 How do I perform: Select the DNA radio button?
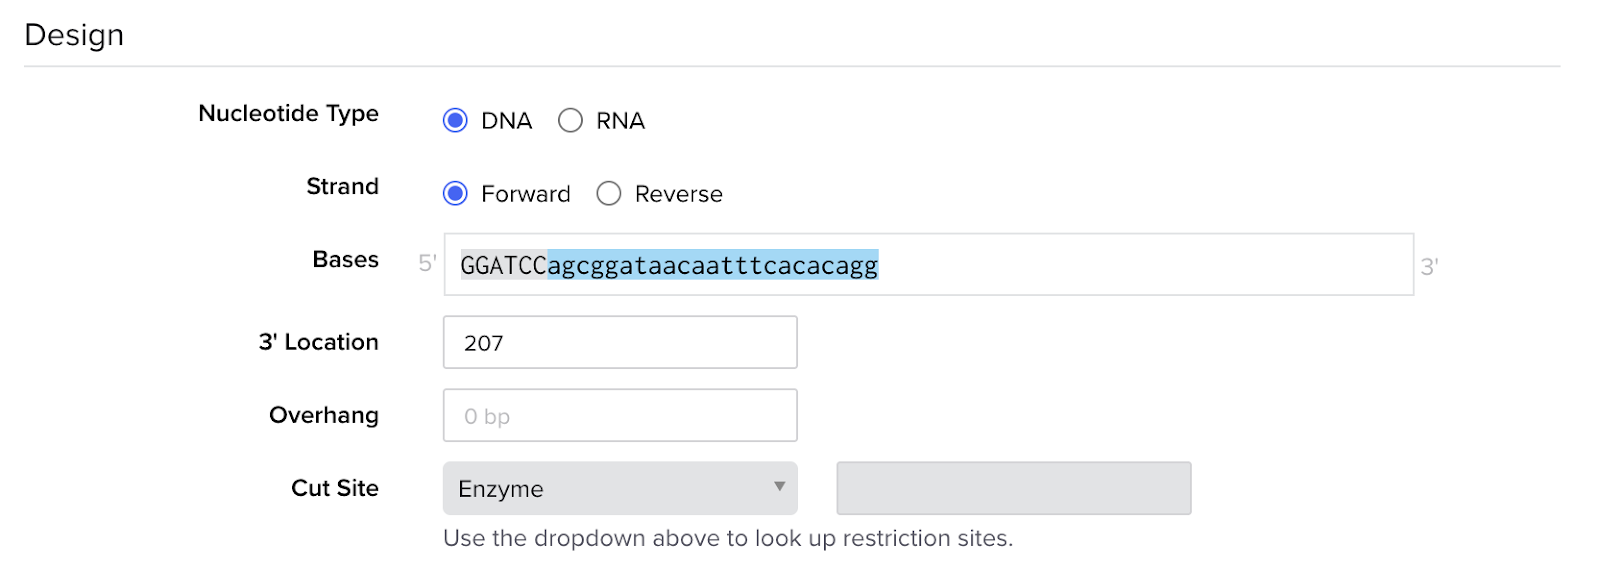coord(455,121)
